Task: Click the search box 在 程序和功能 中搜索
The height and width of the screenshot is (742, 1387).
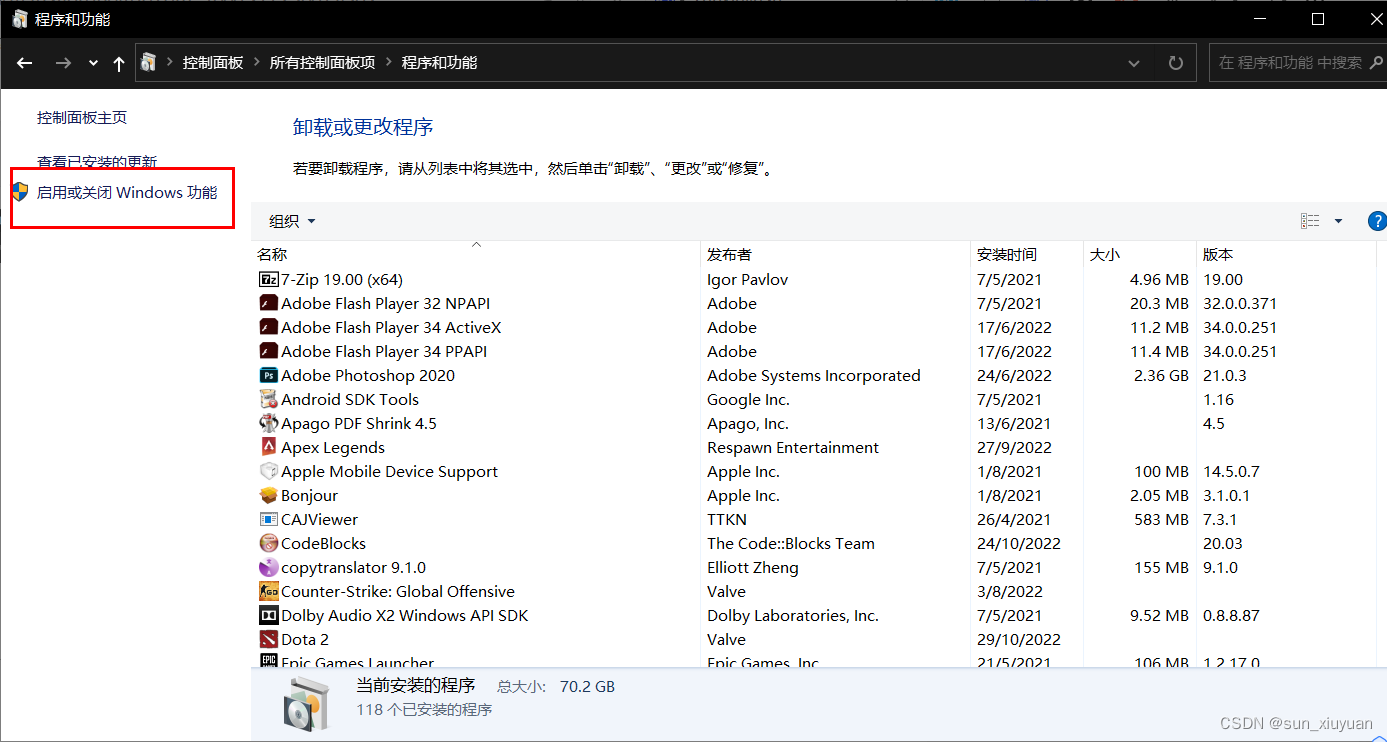Action: coord(1297,63)
